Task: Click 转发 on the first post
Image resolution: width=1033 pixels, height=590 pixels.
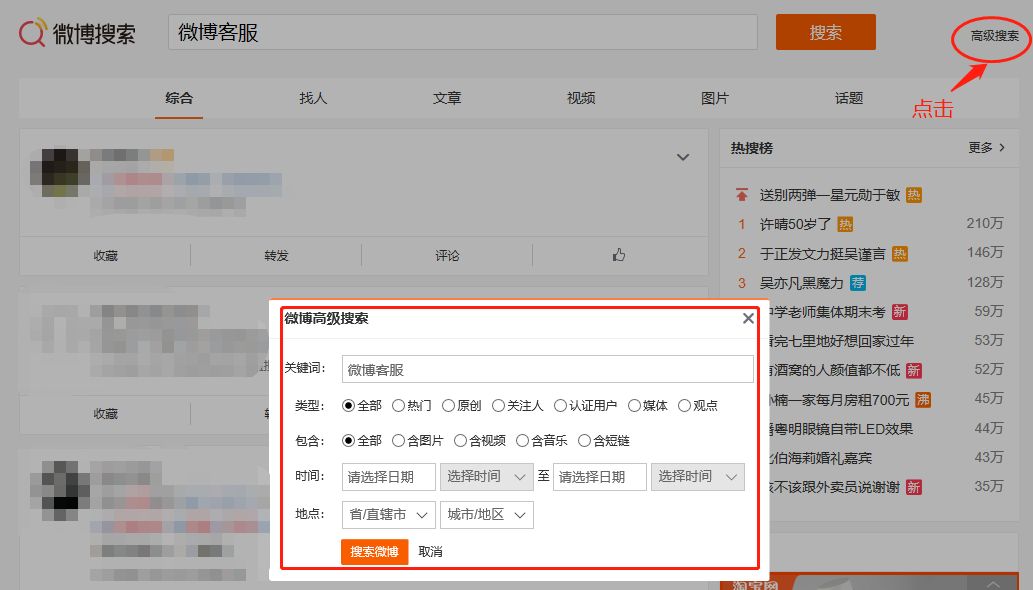Action: click(x=276, y=255)
